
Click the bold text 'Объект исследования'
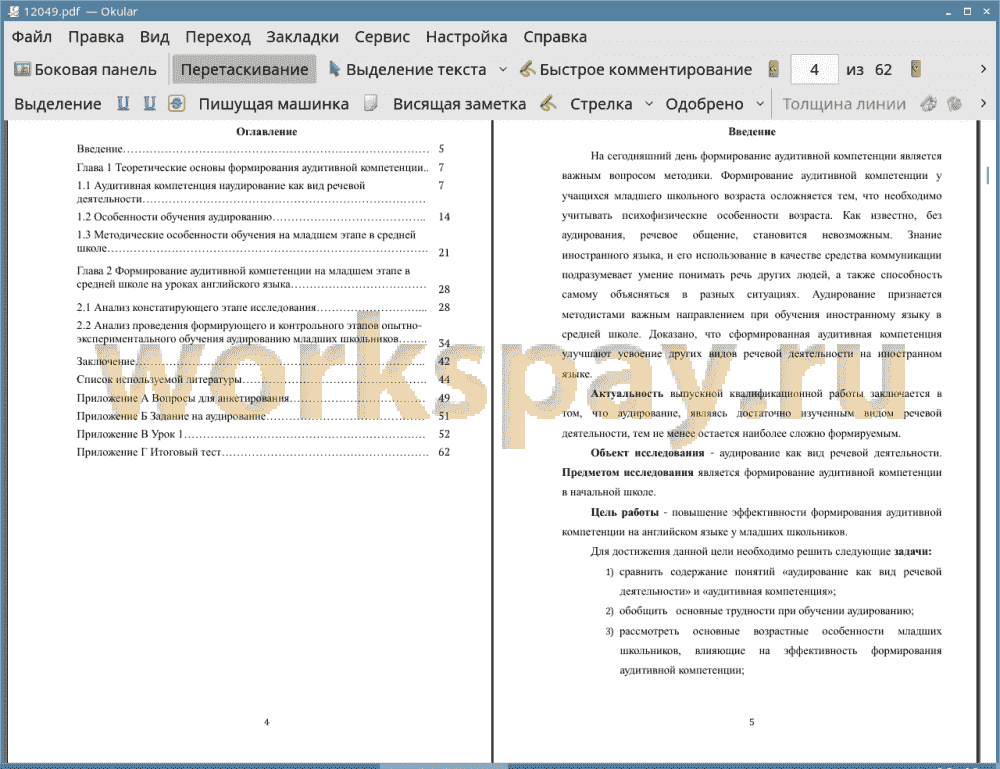click(647, 453)
